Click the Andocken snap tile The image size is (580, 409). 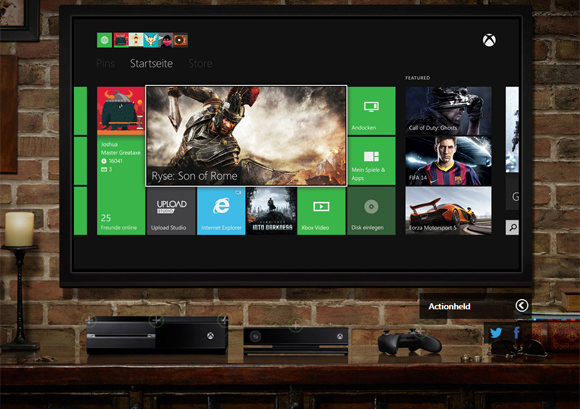(371, 111)
